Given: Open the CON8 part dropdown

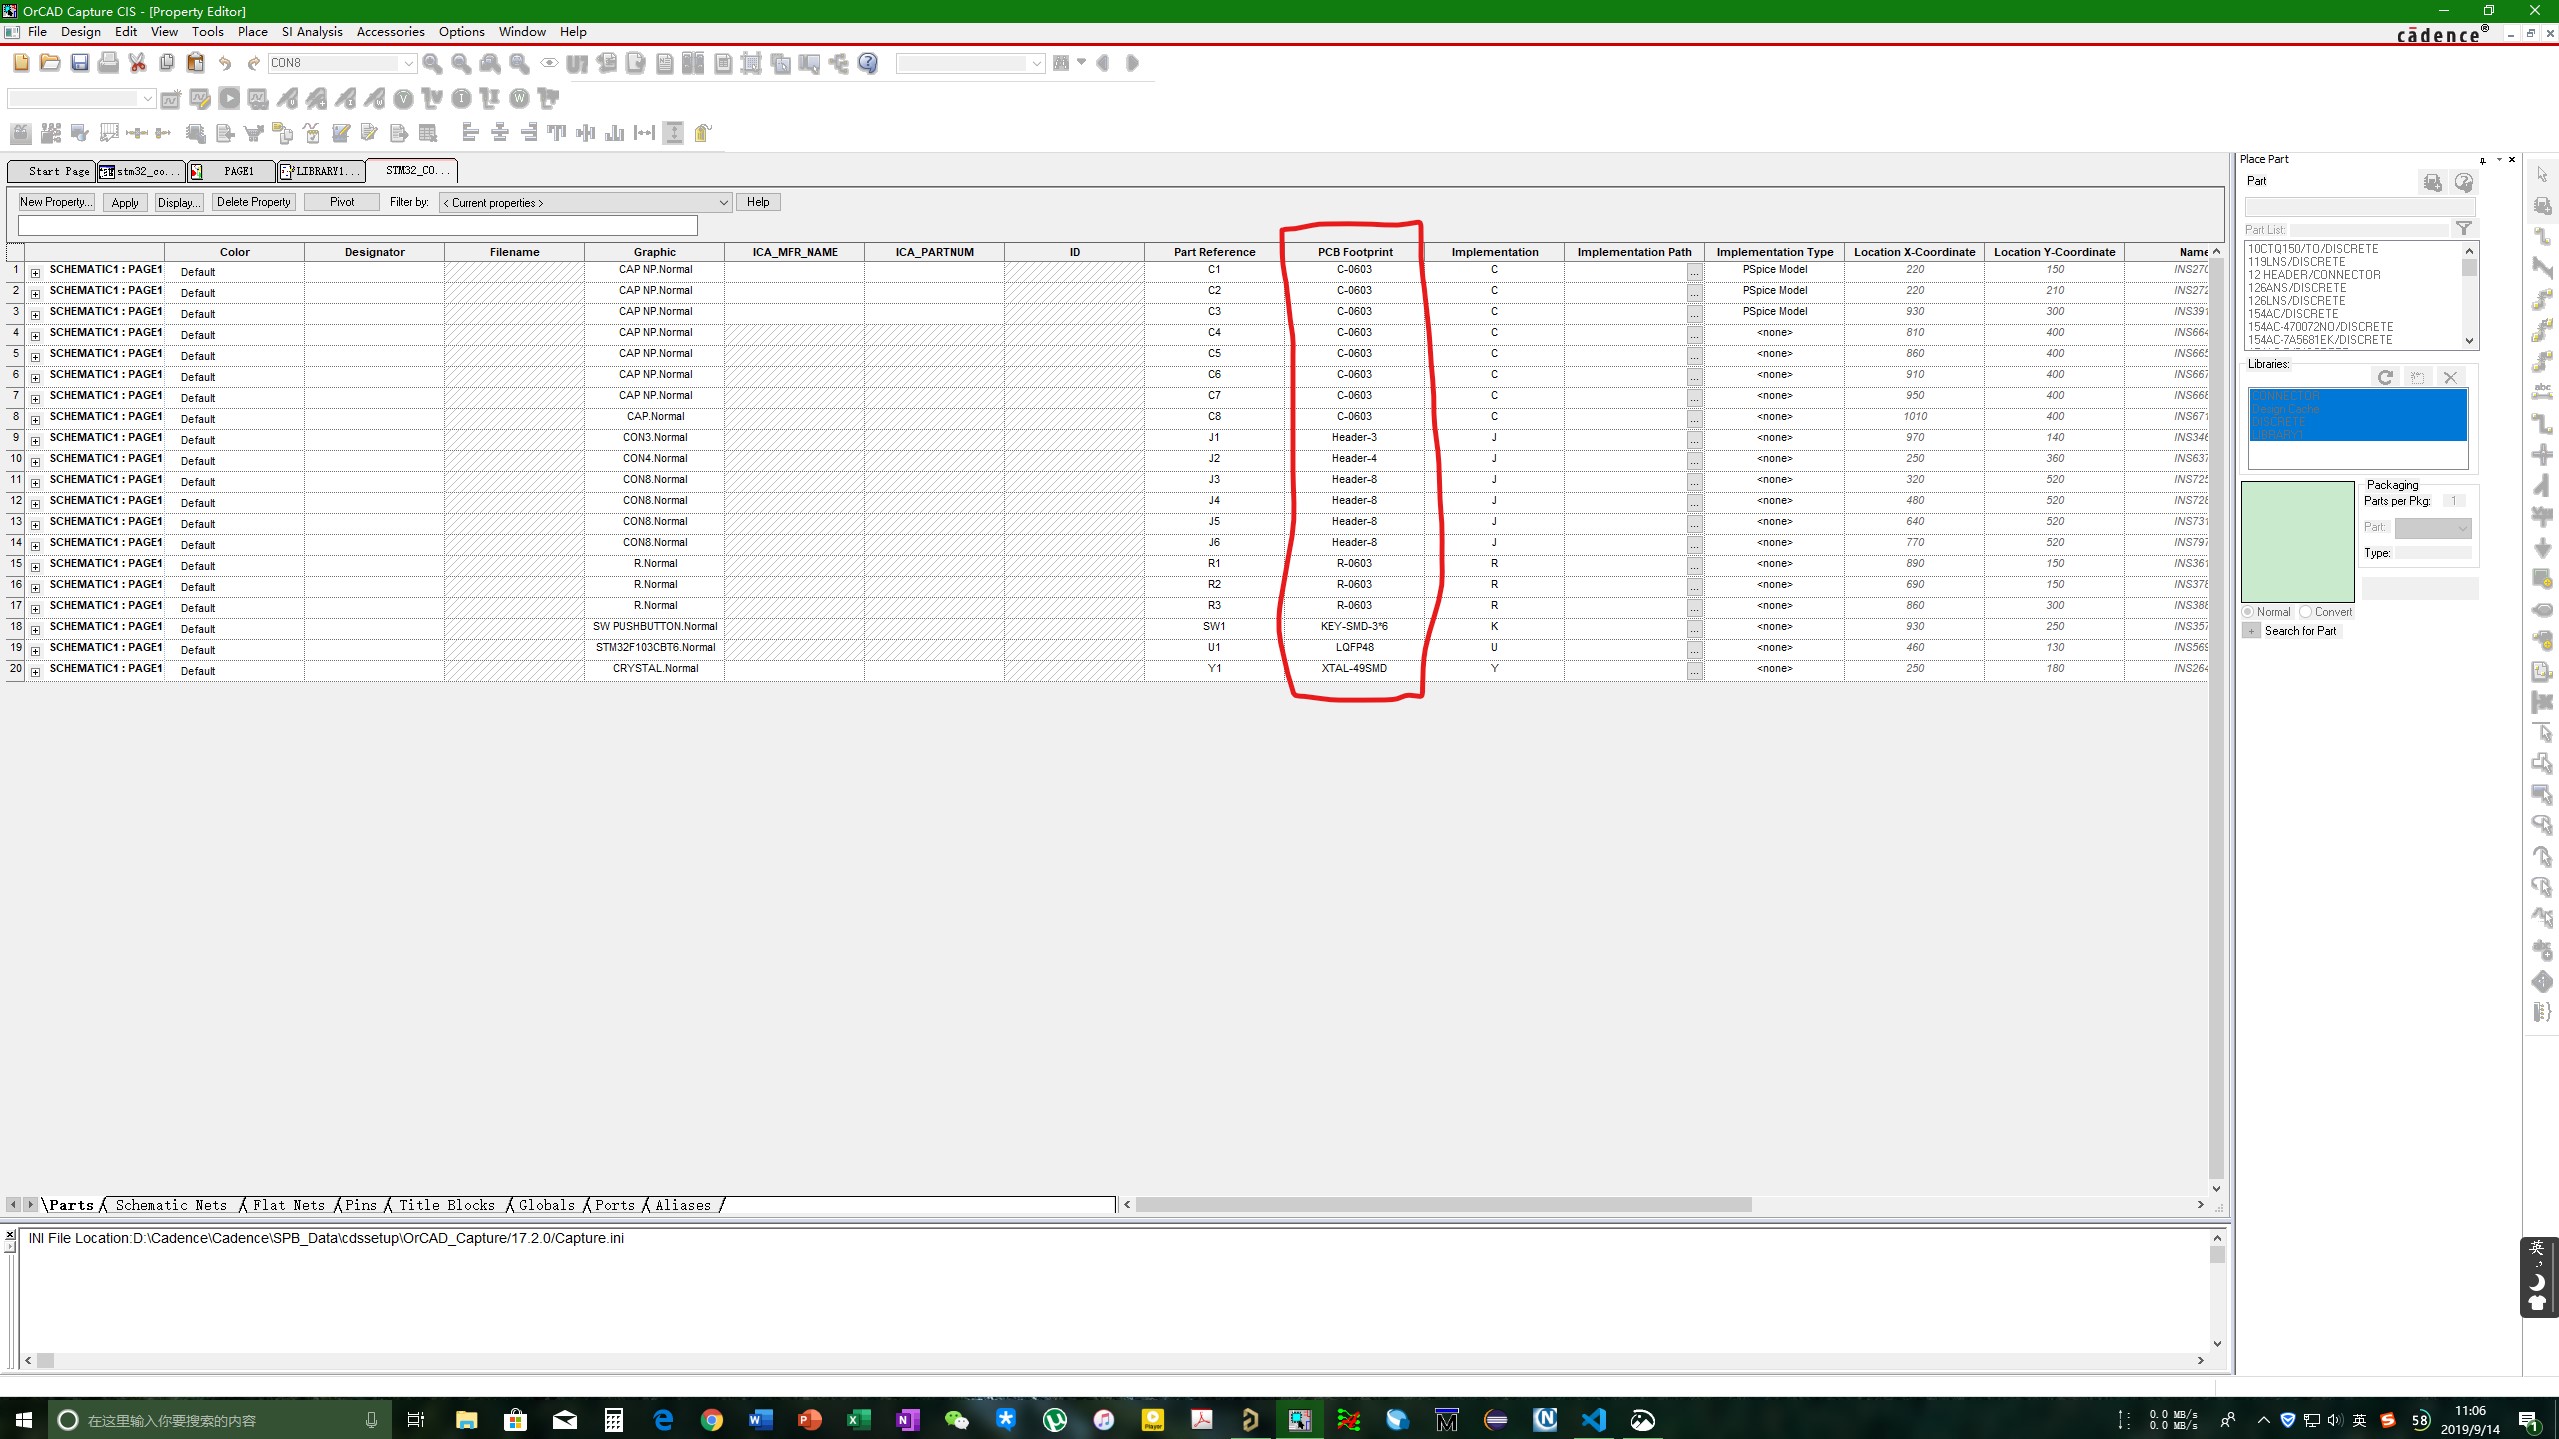Looking at the screenshot, I should tap(408, 63).
